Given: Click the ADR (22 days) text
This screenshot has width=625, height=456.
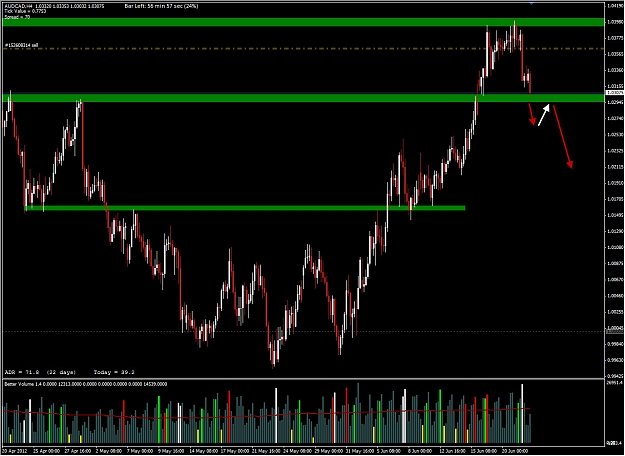Looking at the screenshot, I should (x=40, y=372).
